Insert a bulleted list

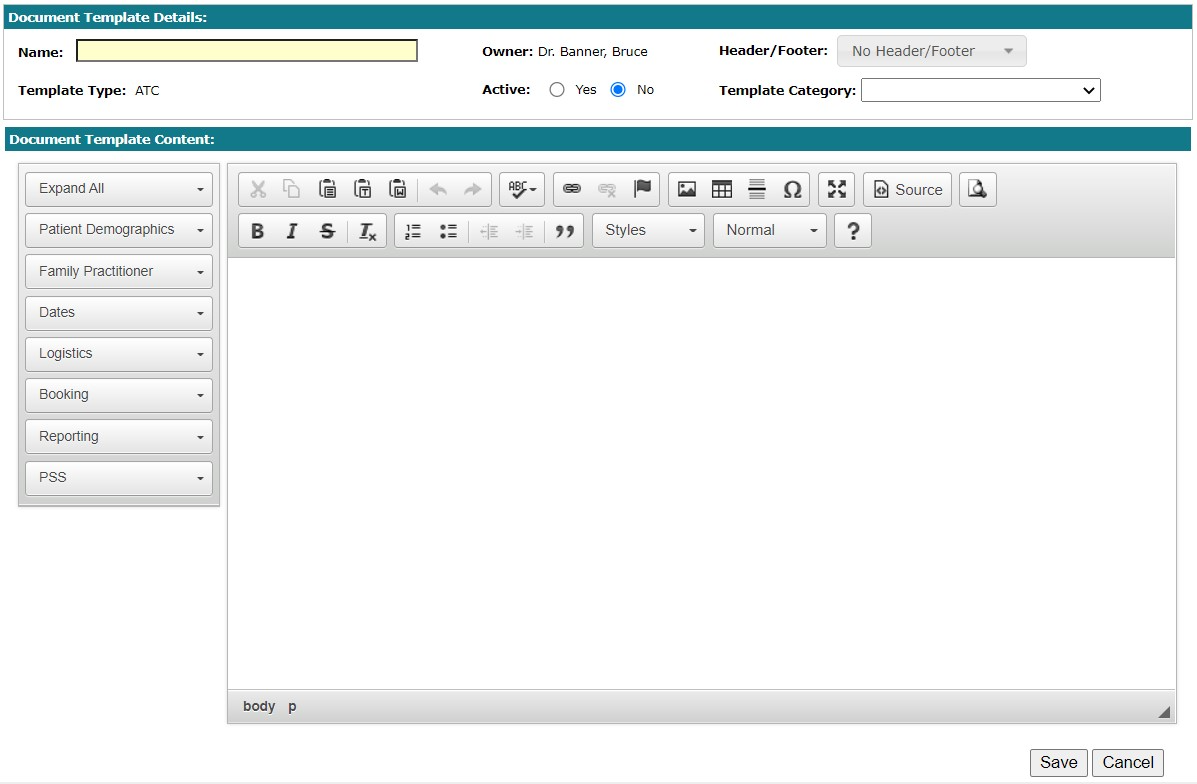tap(448, 231)
